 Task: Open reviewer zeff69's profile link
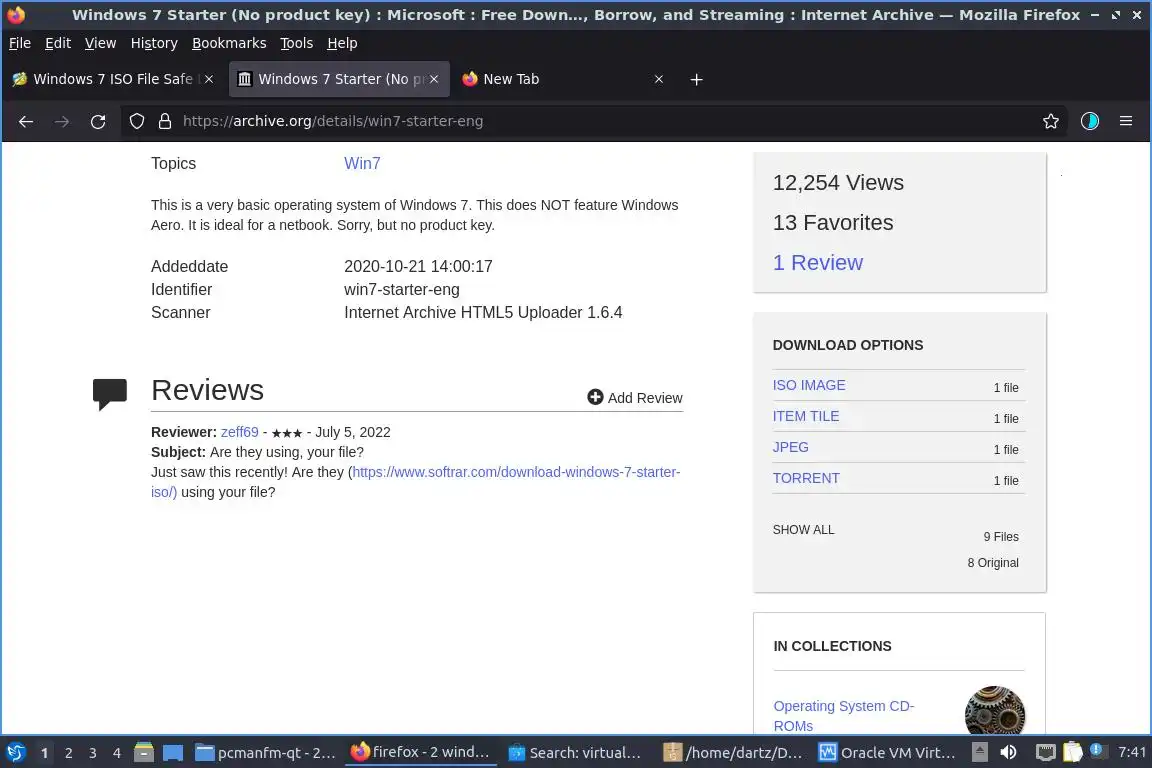[240, 432]
